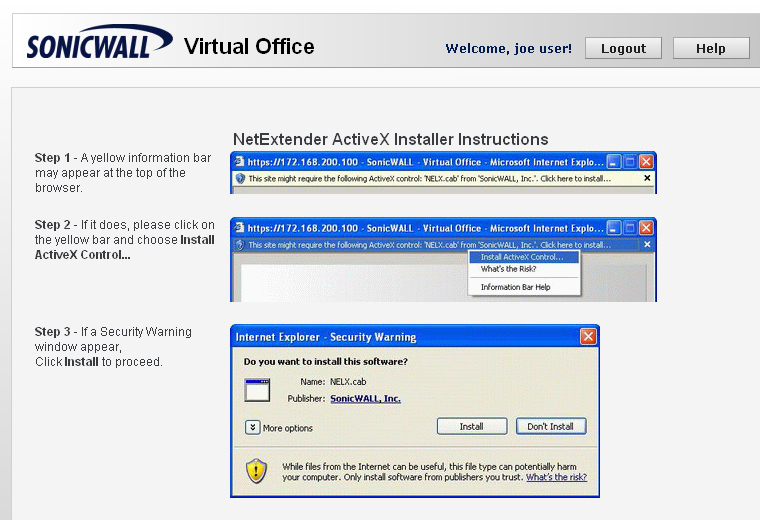Screen dimensions: 760x520
Task: Maximize the Step 1 browser window
Action: [630, 161]
